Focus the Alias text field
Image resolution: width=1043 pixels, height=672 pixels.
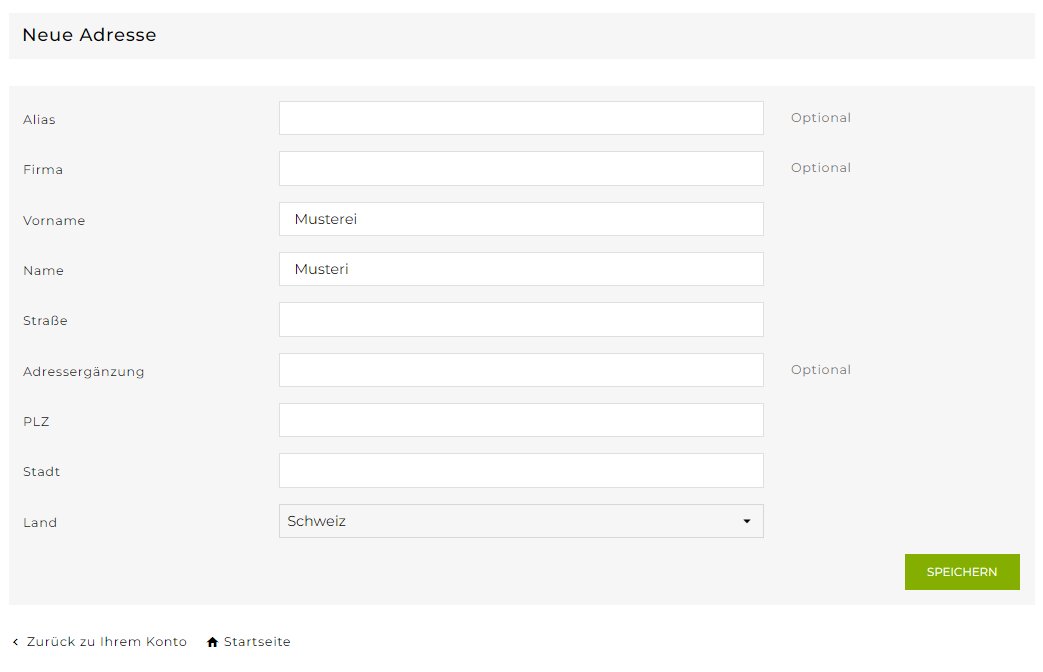[520, 118]
